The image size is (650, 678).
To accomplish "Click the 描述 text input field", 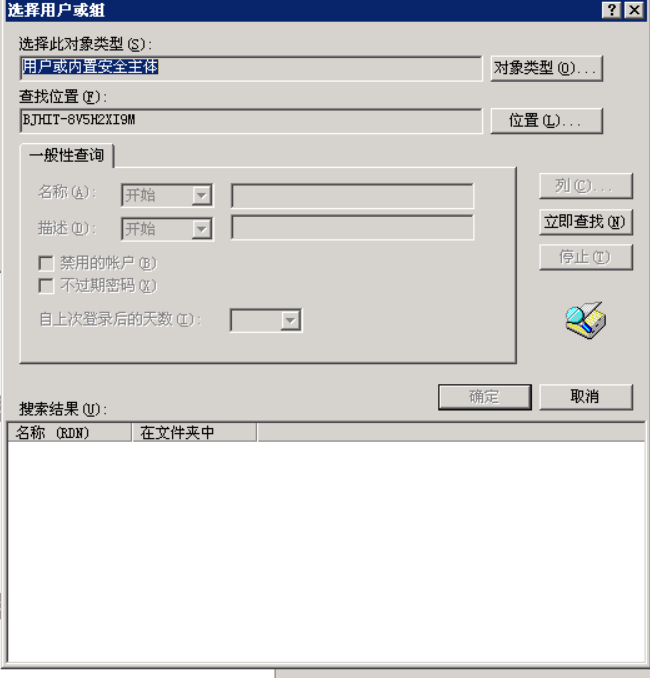I will (352, 227).
